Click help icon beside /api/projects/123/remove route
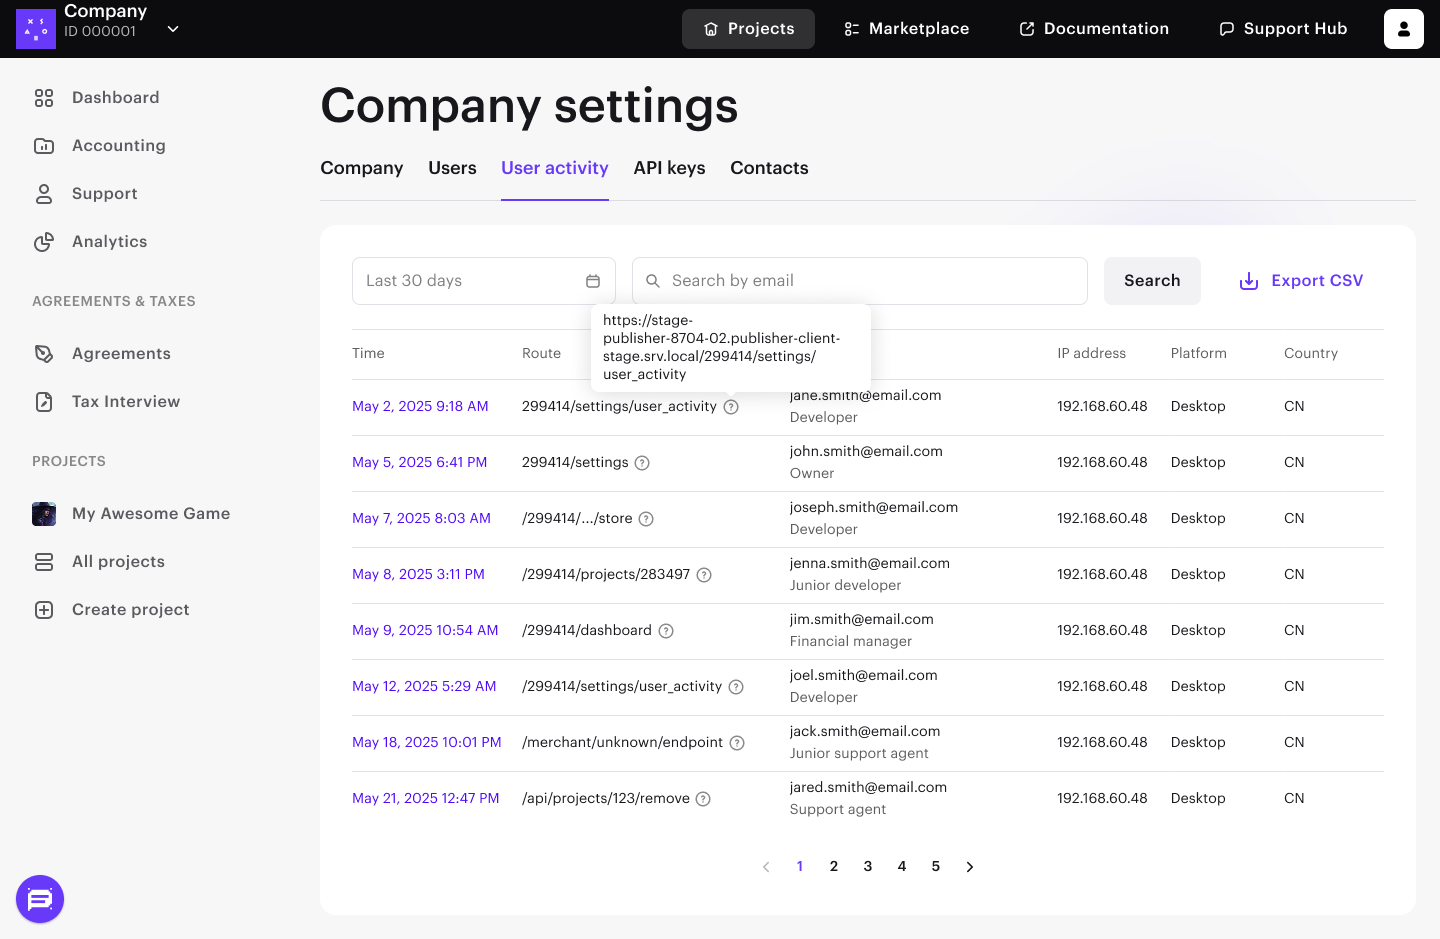The image size is (1440, 939). 703,799
